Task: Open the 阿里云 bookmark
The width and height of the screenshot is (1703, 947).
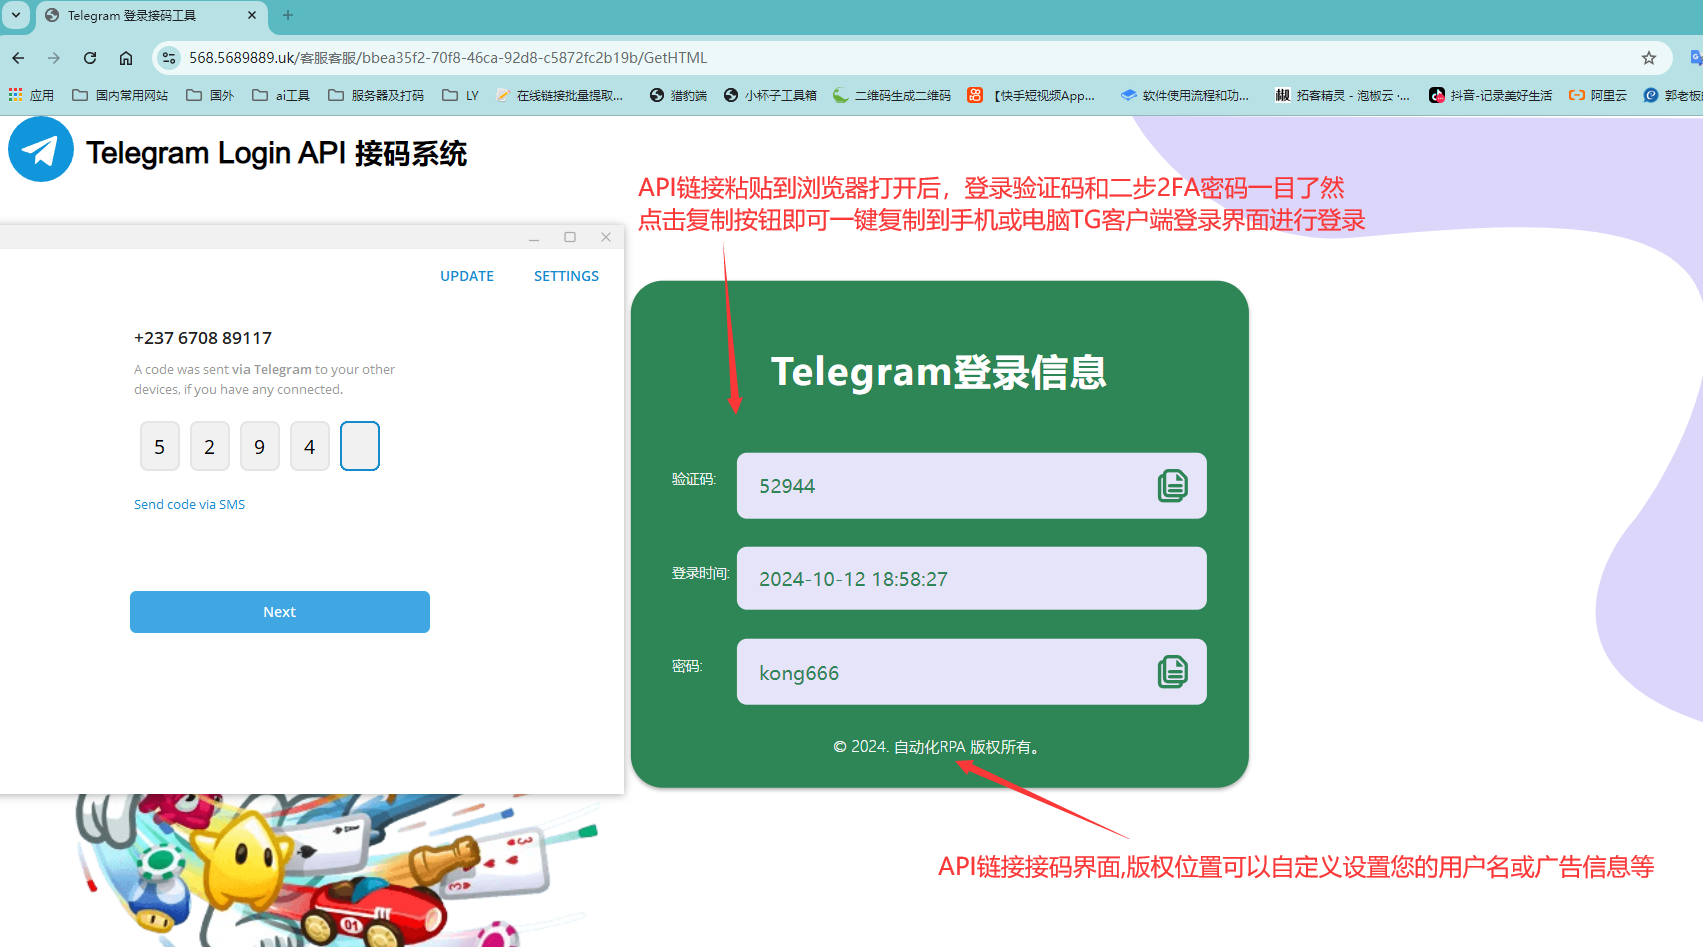Action: pyautogui.click(x=1598, y=95)
